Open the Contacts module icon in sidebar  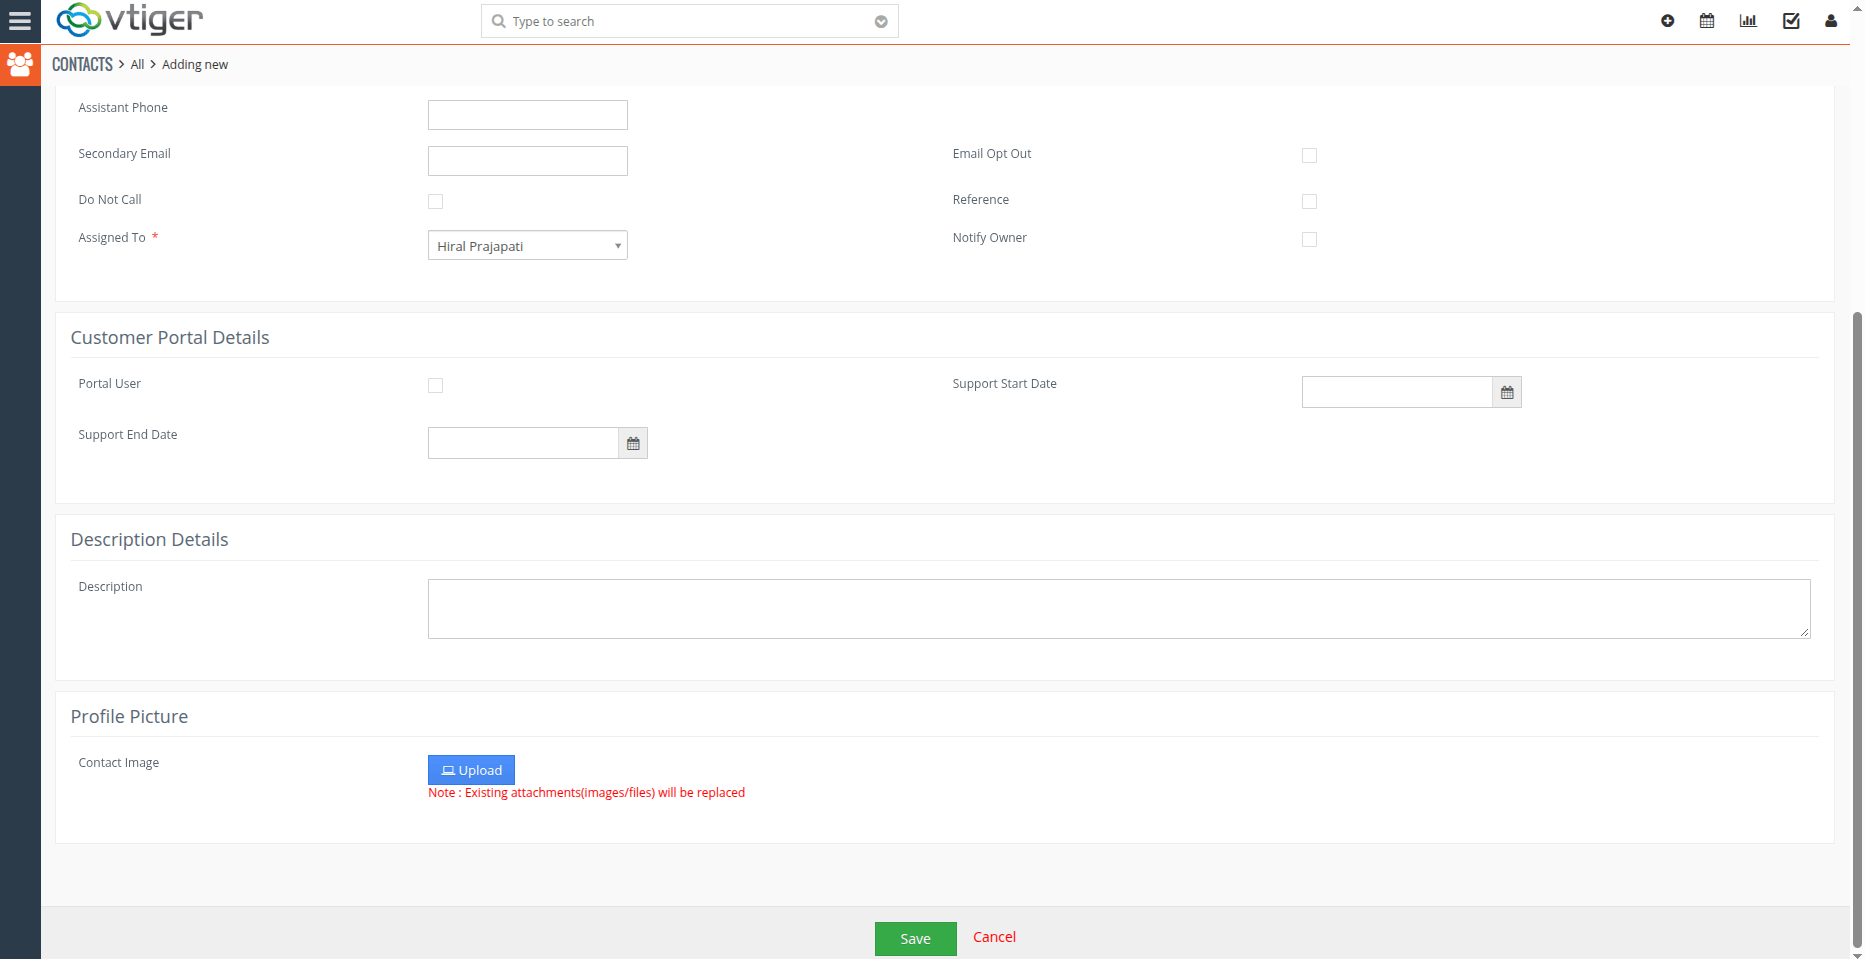(20, 65)
